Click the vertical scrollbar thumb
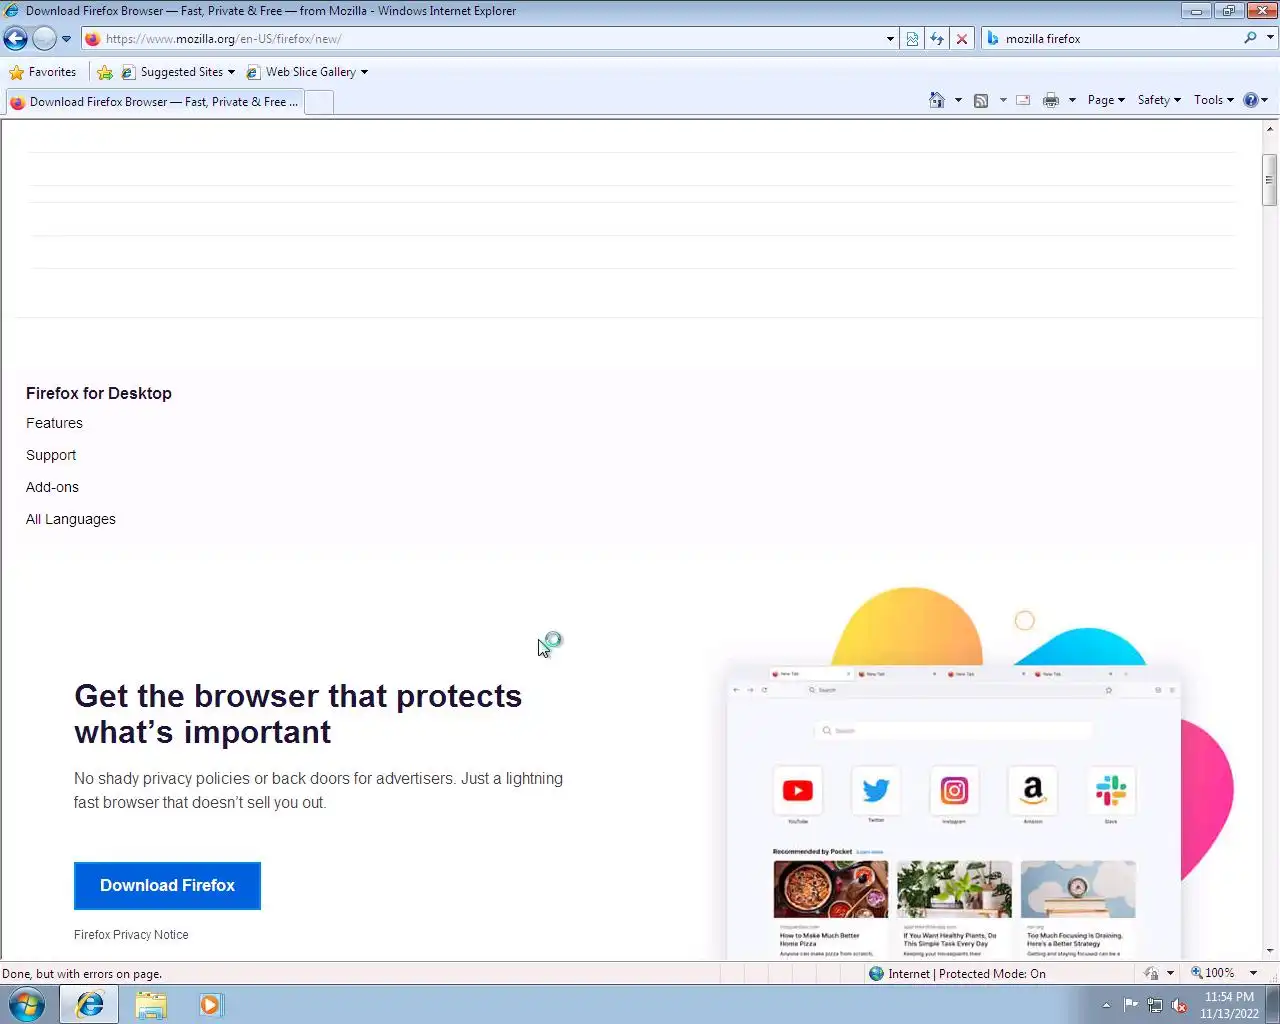 (x=1270, y=180)
